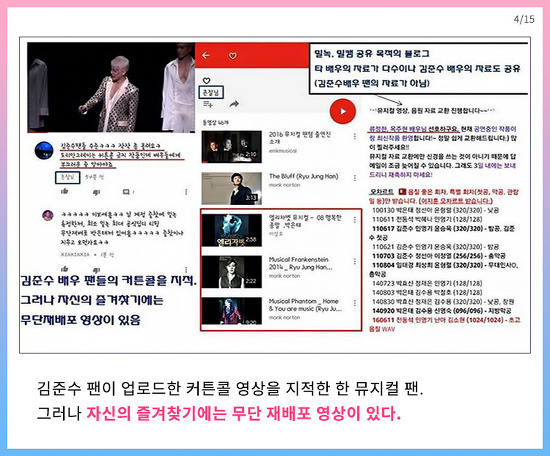The height and width of the screenshot is (456, 550).
Task: Open 'monk norton' under The Bluff
Action: (x=284, y=185)
